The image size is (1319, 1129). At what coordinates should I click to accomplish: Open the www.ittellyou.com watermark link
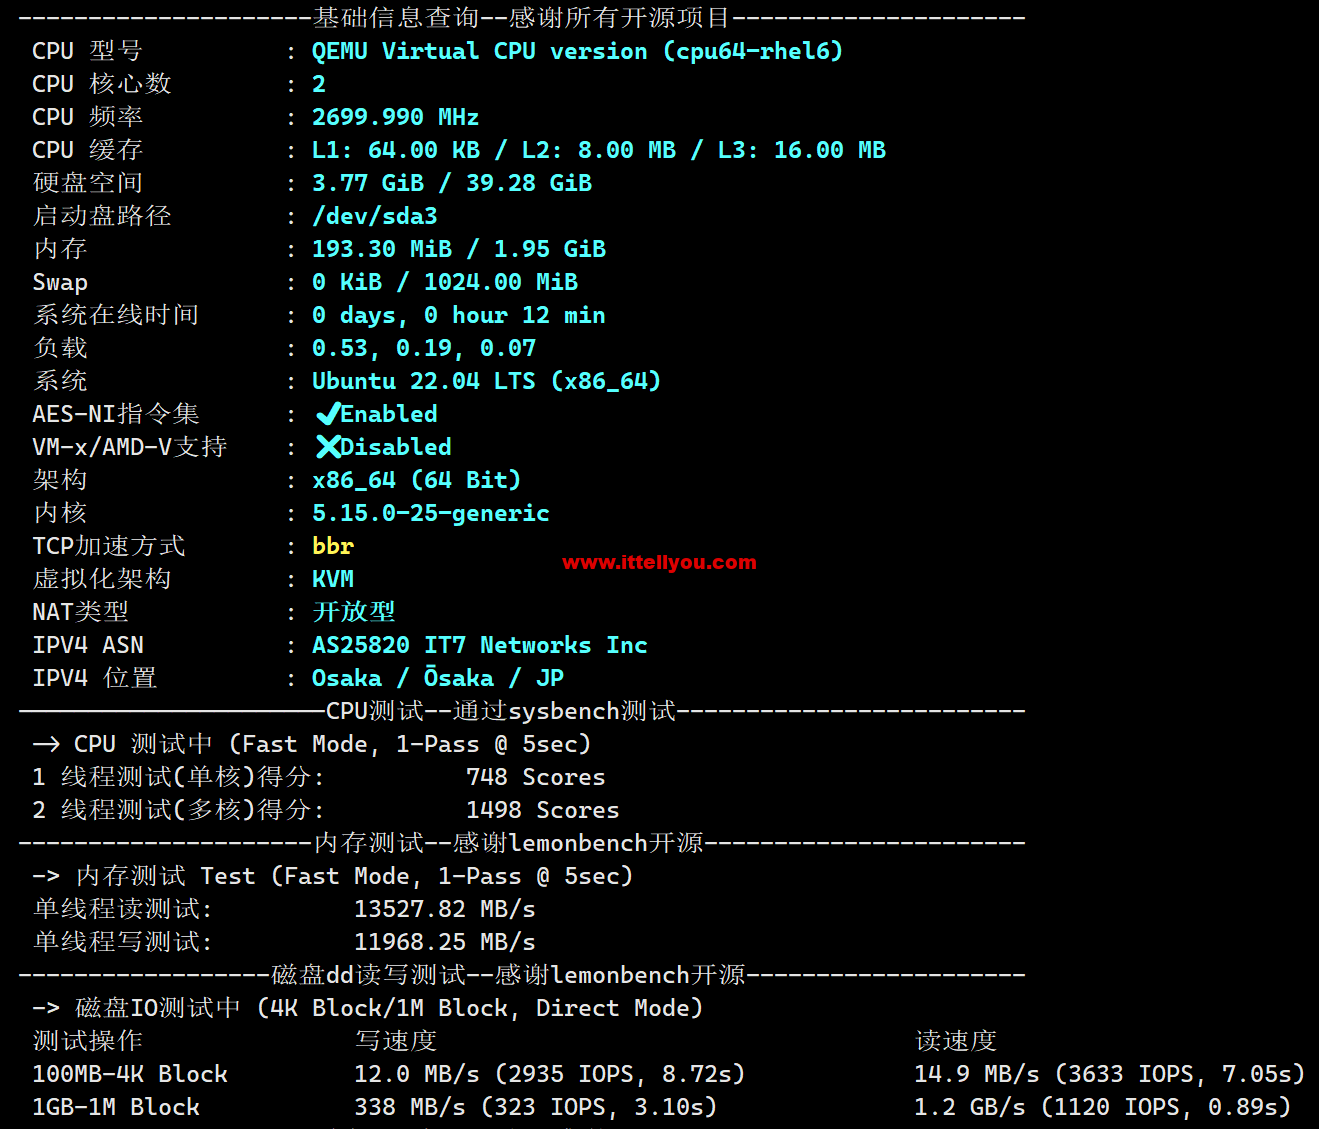(659, 562)
